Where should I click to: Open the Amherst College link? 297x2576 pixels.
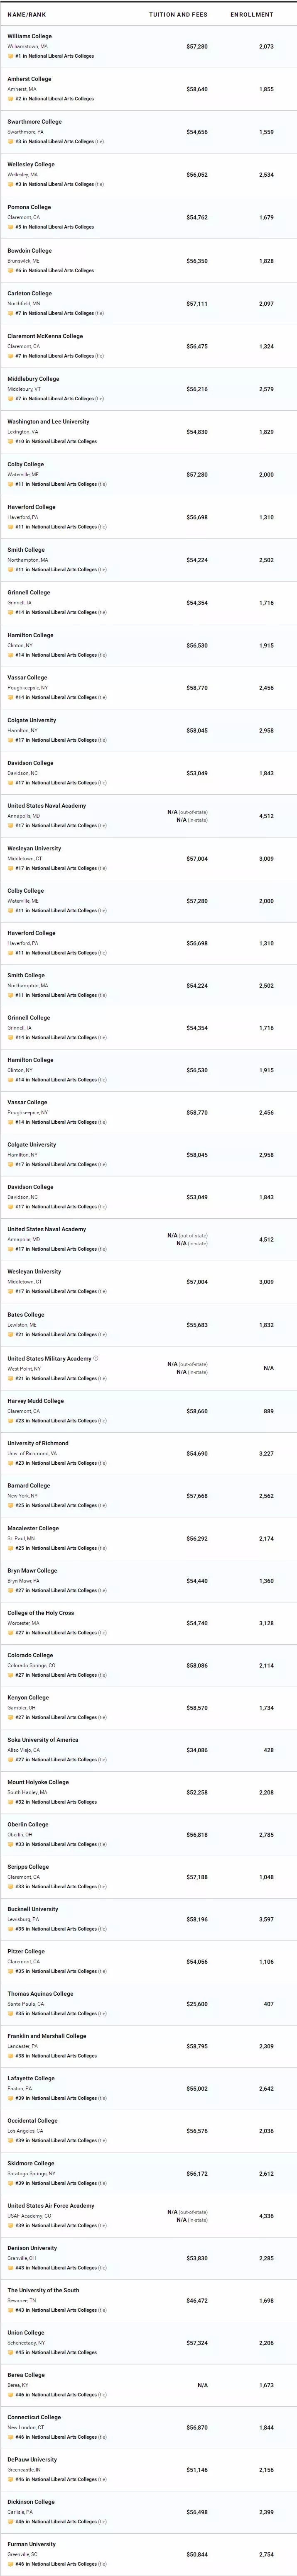[x=29, y=79]
